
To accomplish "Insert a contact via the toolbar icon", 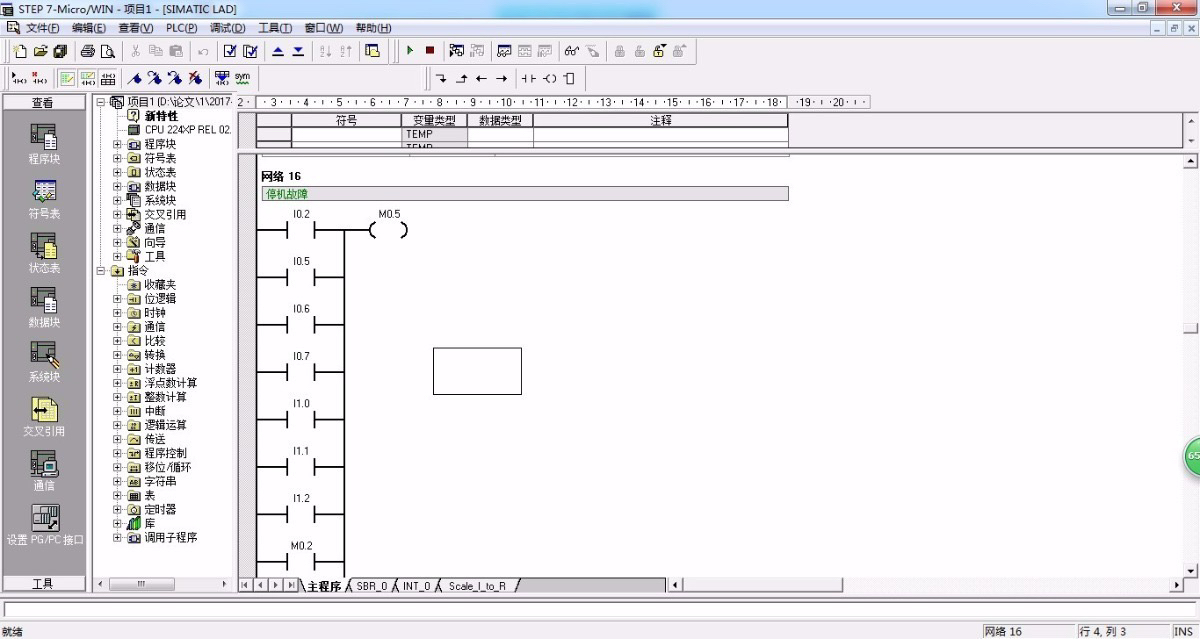I will click(529, 78).
